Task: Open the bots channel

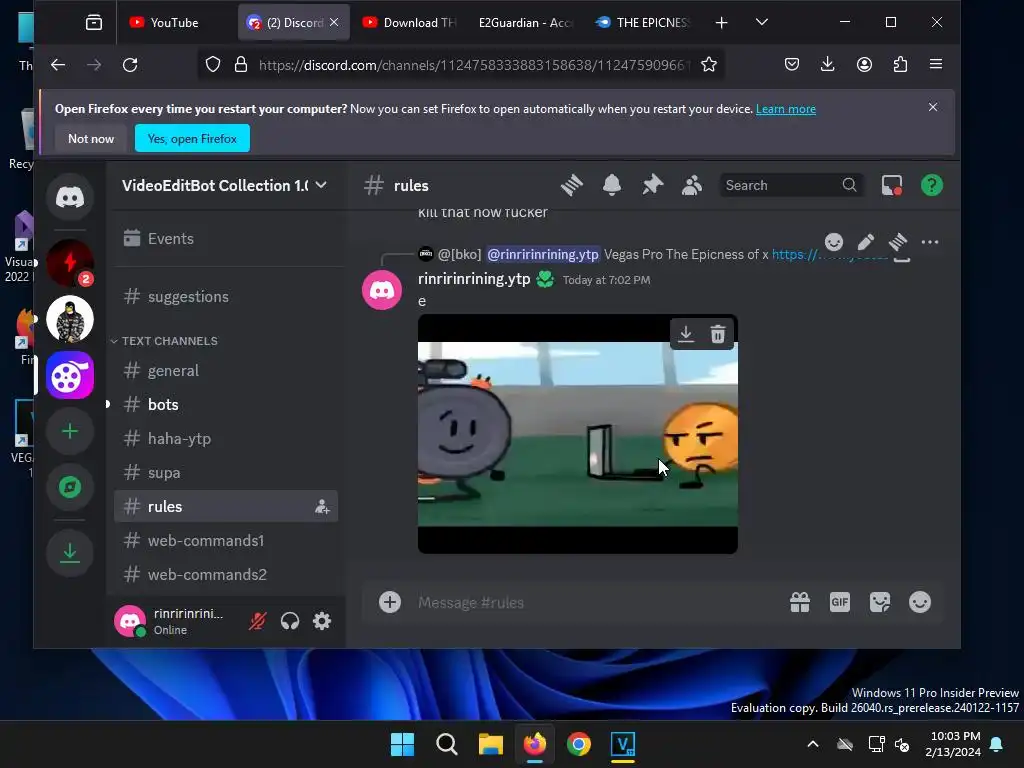Action: click(x=226, y=404)
